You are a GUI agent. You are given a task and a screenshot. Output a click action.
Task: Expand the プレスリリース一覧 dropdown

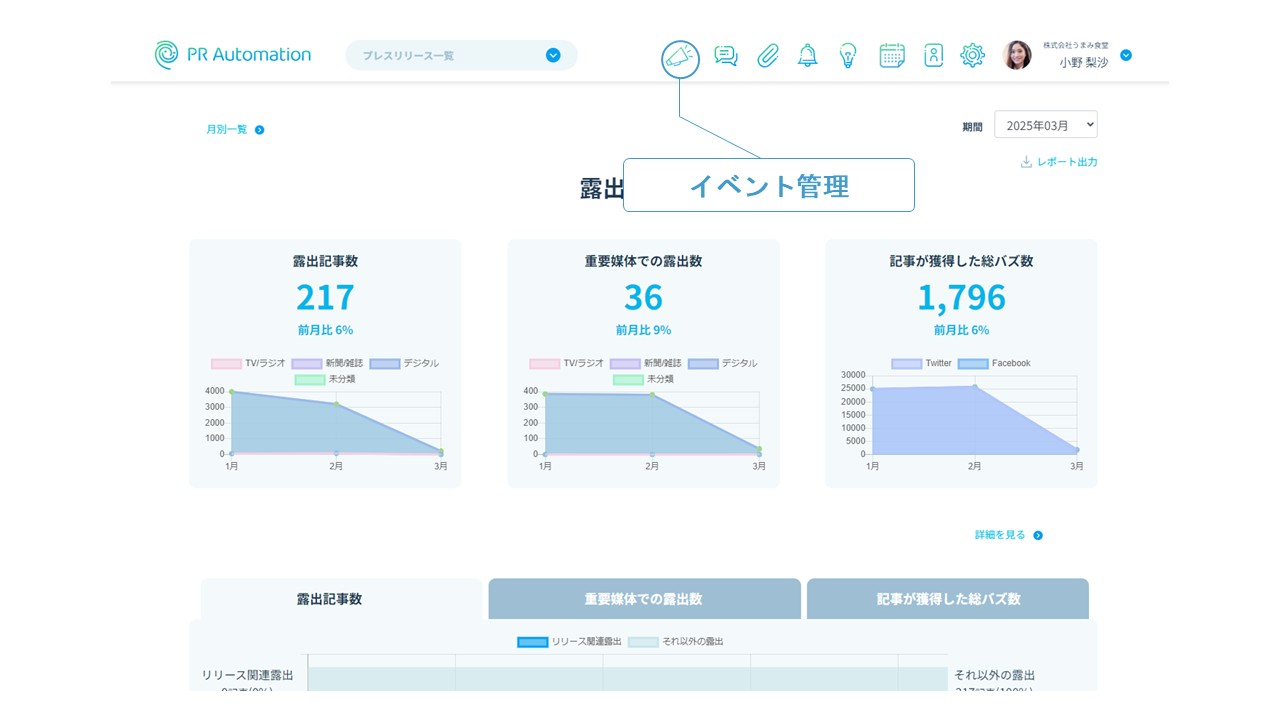[x=553, y=56]
